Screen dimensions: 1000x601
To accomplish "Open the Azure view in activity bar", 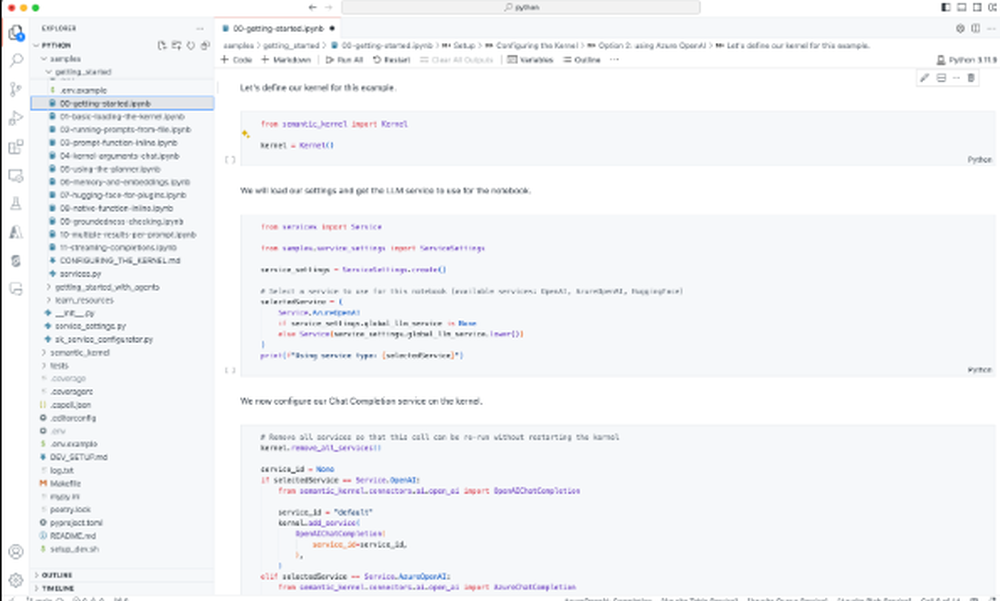I will coord(16,232).
